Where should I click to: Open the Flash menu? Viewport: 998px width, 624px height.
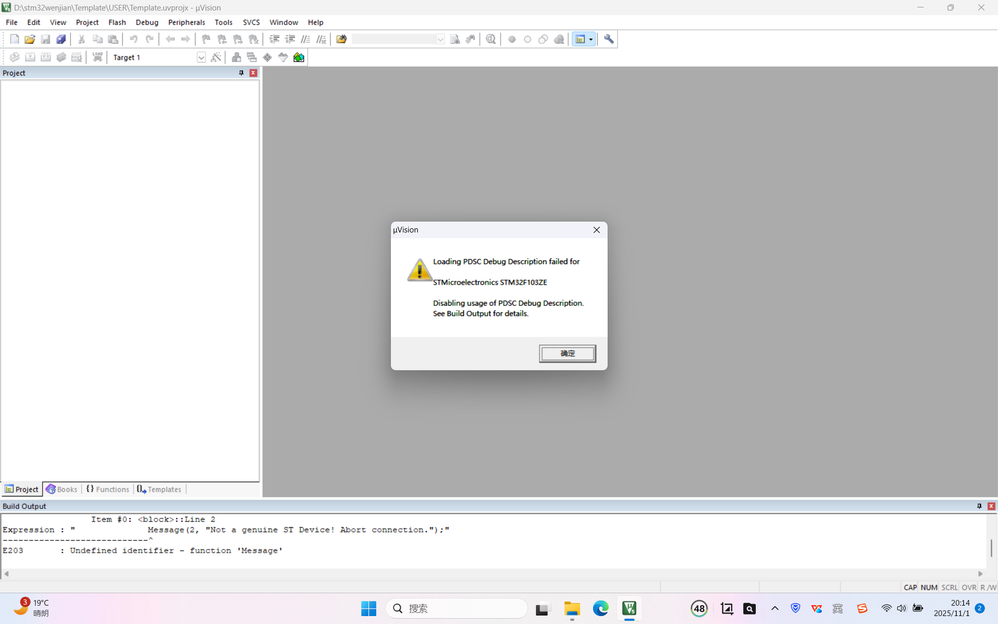(117, 22)
